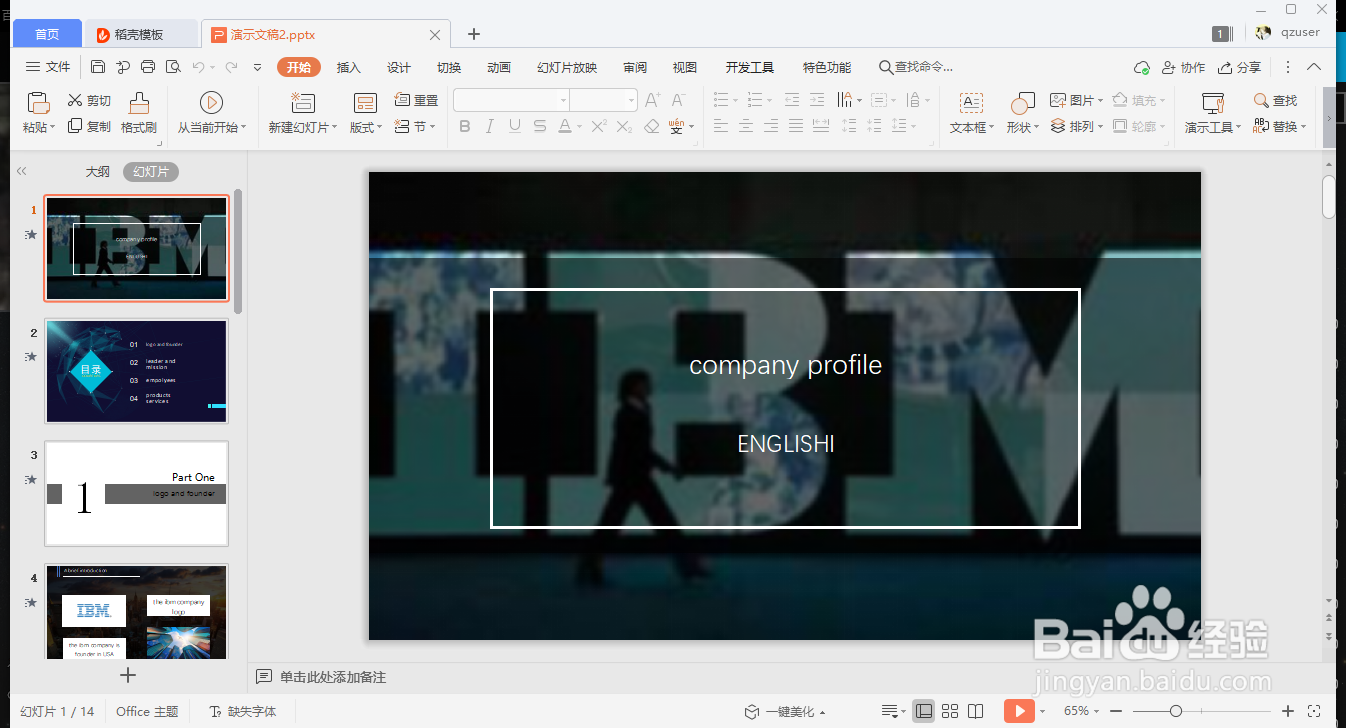The width and height of the screenshot is (1346, 728).
Task: Click the Undo arrow icon
Action: (x=198, y=67)
